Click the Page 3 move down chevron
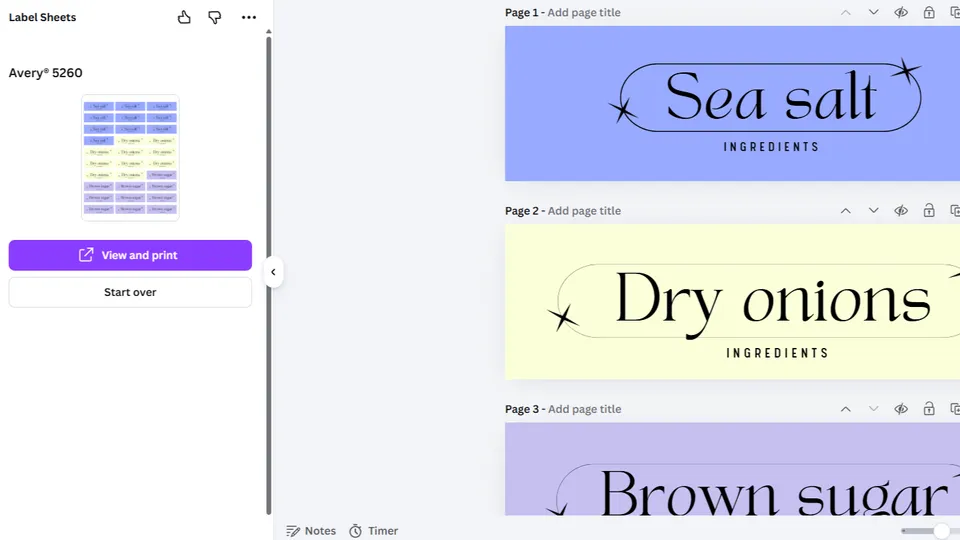 pyautogui.click(x=874, y=409)
